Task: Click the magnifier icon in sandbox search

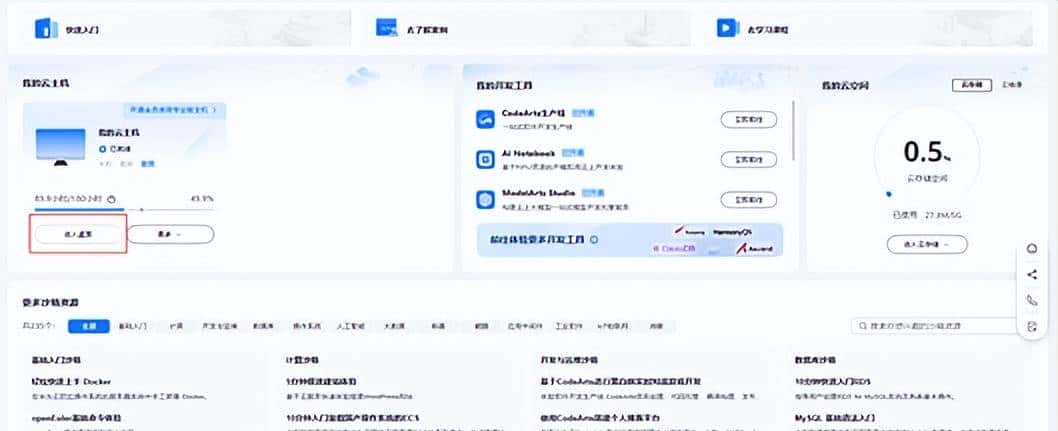Action: pos(863,326)
